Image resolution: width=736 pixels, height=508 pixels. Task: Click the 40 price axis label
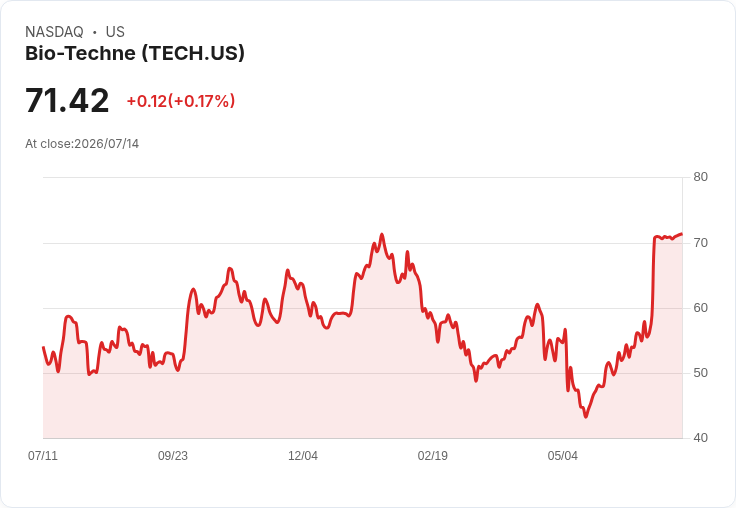700,438
